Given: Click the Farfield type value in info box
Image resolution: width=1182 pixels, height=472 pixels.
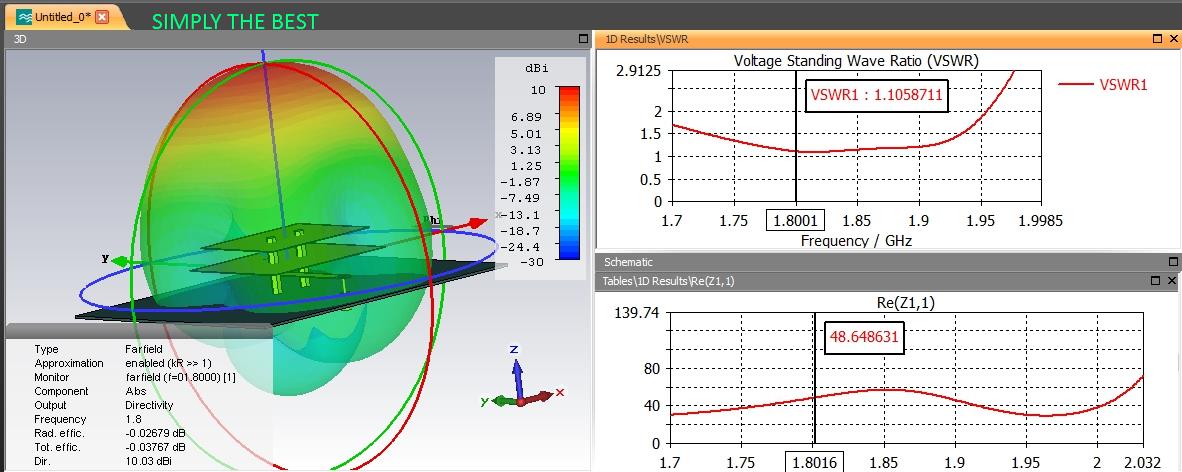Looking at the screenshot, I should (x=143, y=349).
